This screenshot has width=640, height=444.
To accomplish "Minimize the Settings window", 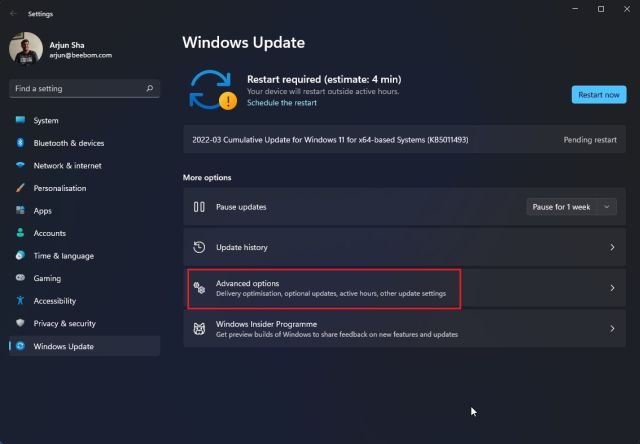I will click(x=575, y=9).
